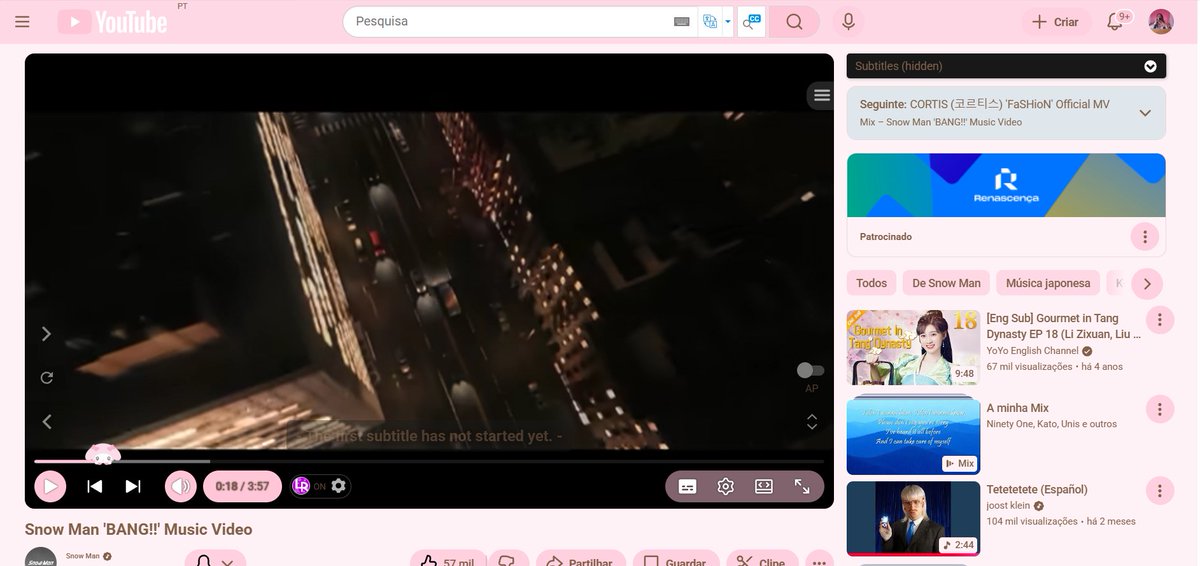This screenshot has height=566, width=1200.
Task: Toggle theater mode
Action: (764, 487)
